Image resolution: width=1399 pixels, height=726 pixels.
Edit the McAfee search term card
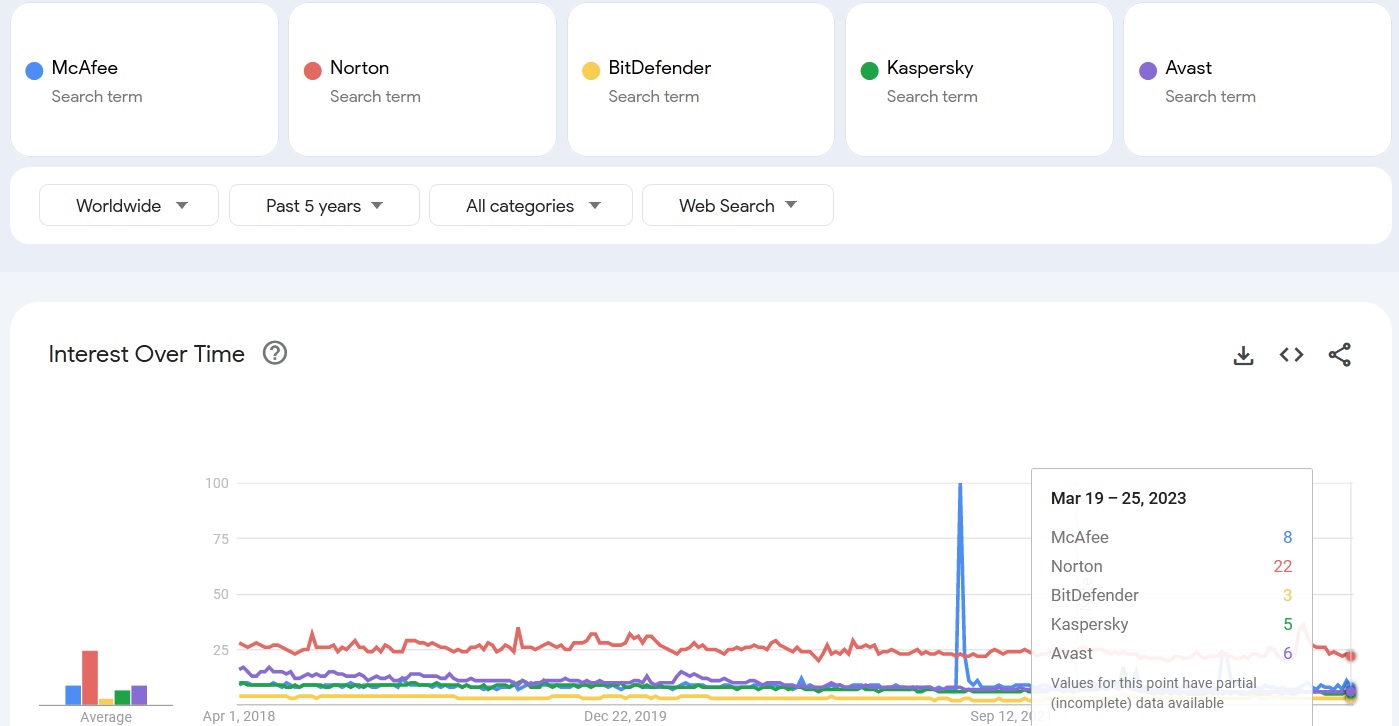(144, 80)
